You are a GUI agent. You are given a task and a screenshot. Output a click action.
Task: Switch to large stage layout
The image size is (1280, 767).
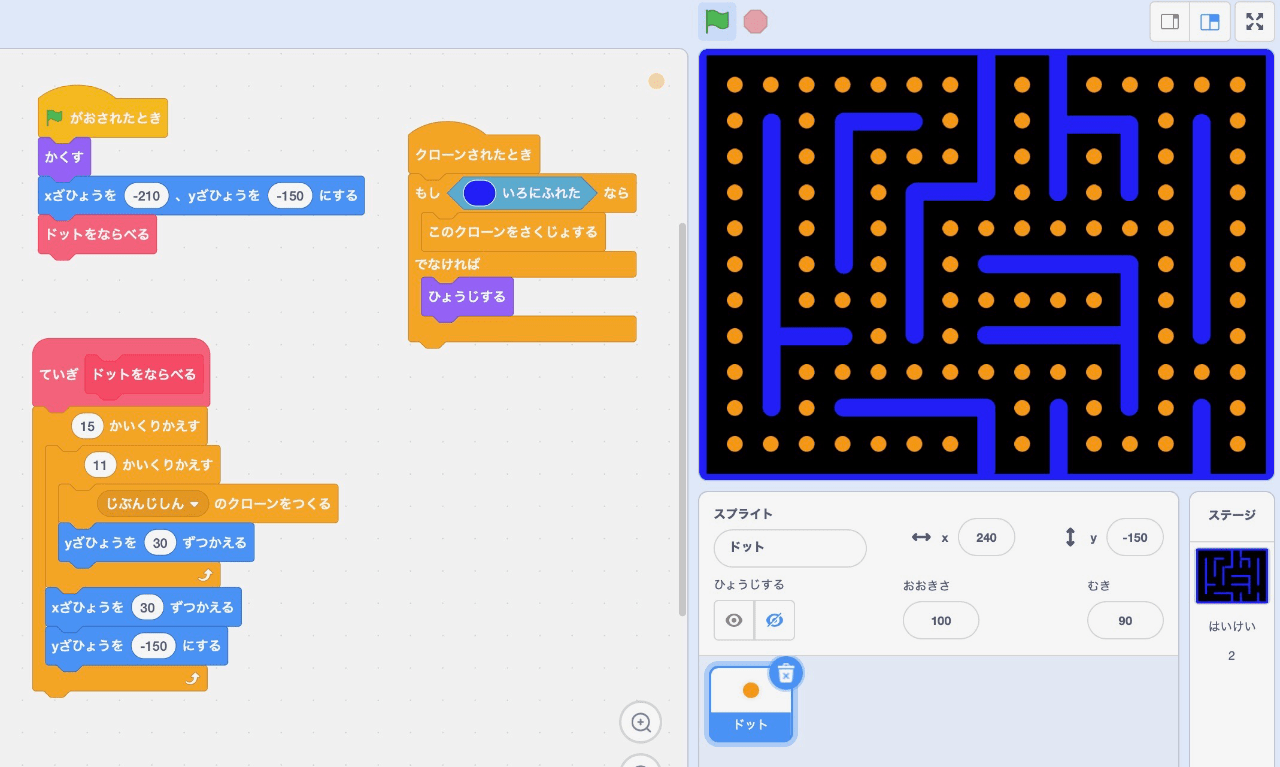(1210, 21)
